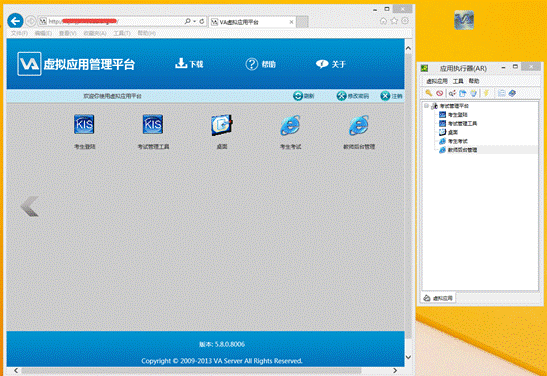
Task: Click the blue cube icon in AR toolbar
Action: tap(512, 93)
